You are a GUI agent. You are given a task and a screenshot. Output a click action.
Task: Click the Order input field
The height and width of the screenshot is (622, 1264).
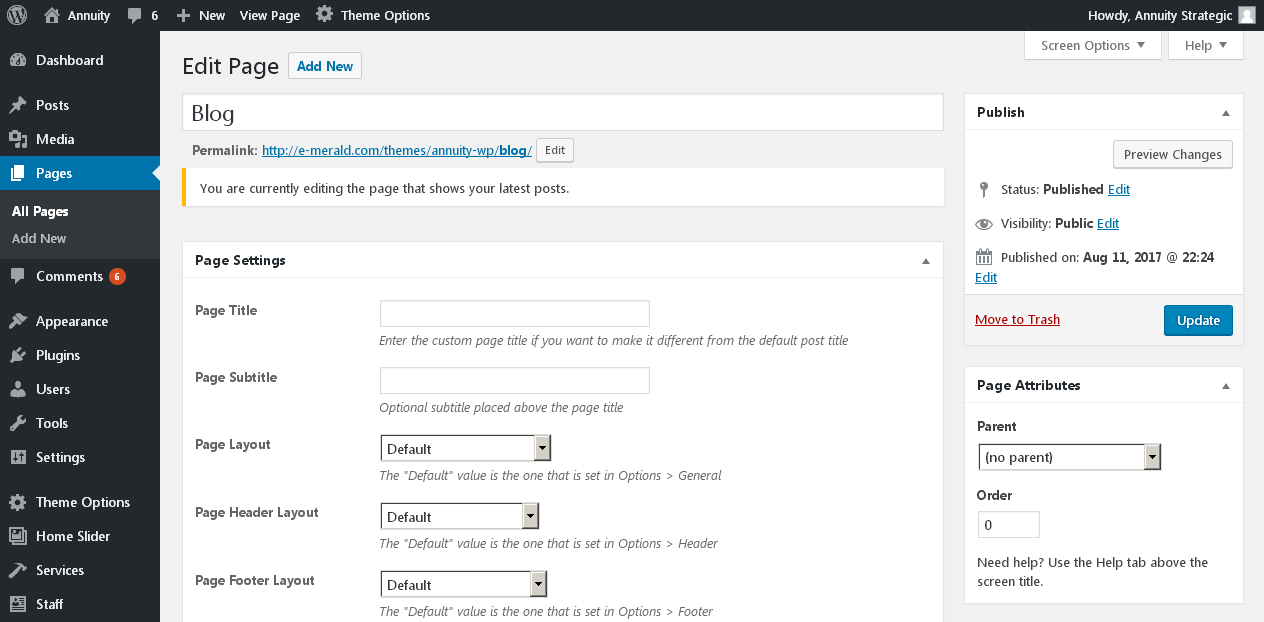[1008, 524]
